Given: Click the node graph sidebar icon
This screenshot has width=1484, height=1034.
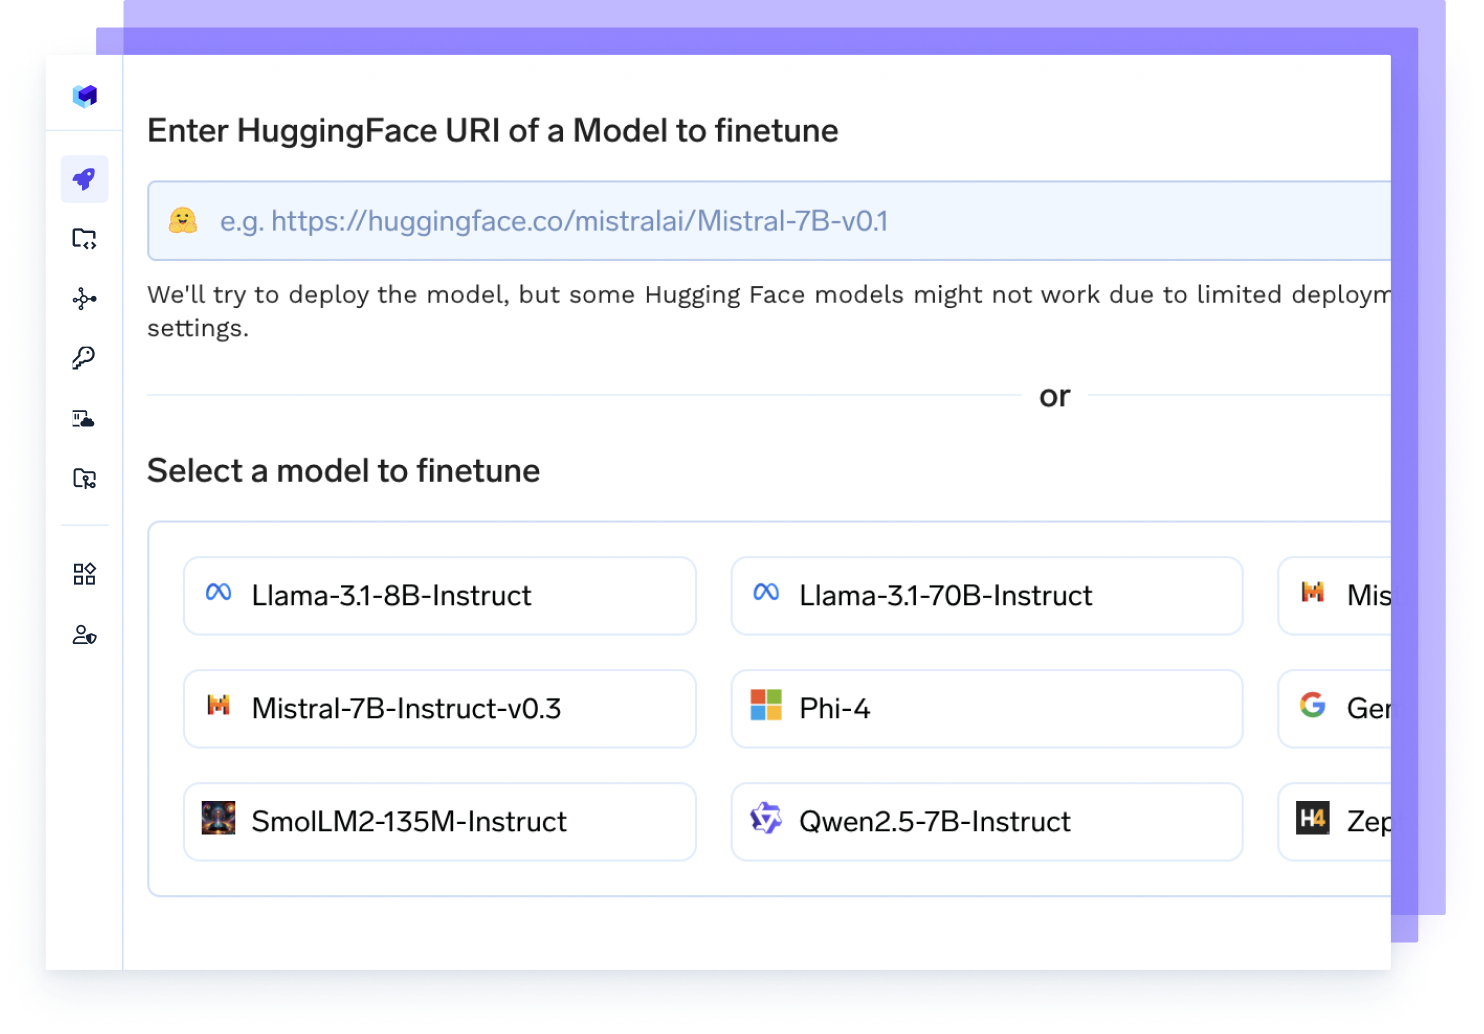Looking at the screenshot, I should (84, 299).
